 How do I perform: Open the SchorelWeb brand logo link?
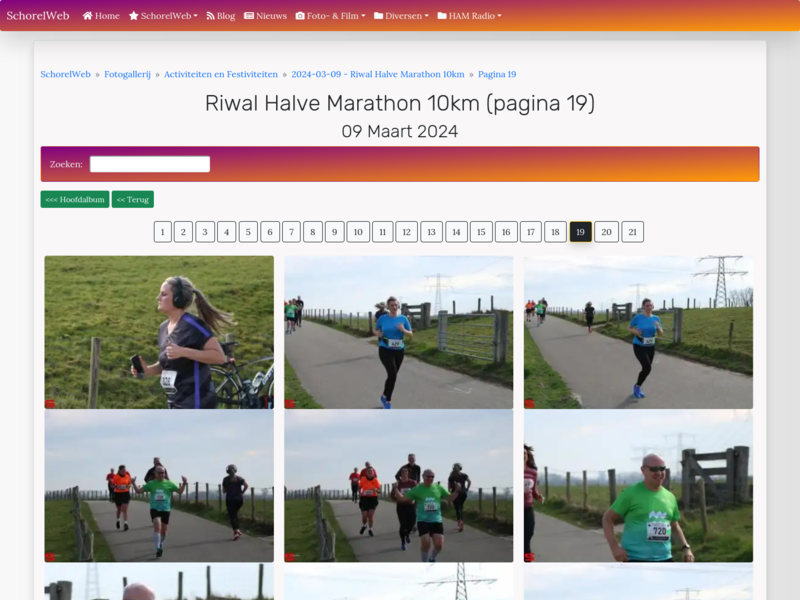(x=38, y=16)
